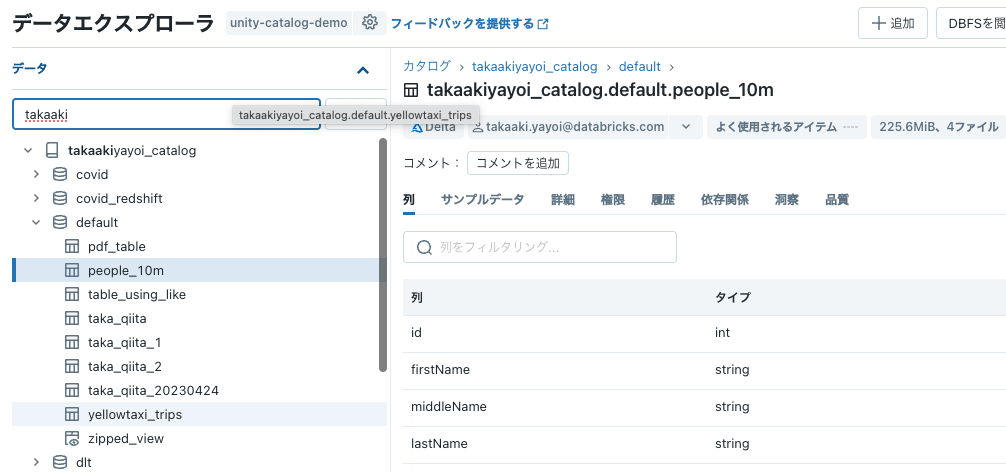Switch to the 列 tab
1006x472 pixels.
[409, 199]
